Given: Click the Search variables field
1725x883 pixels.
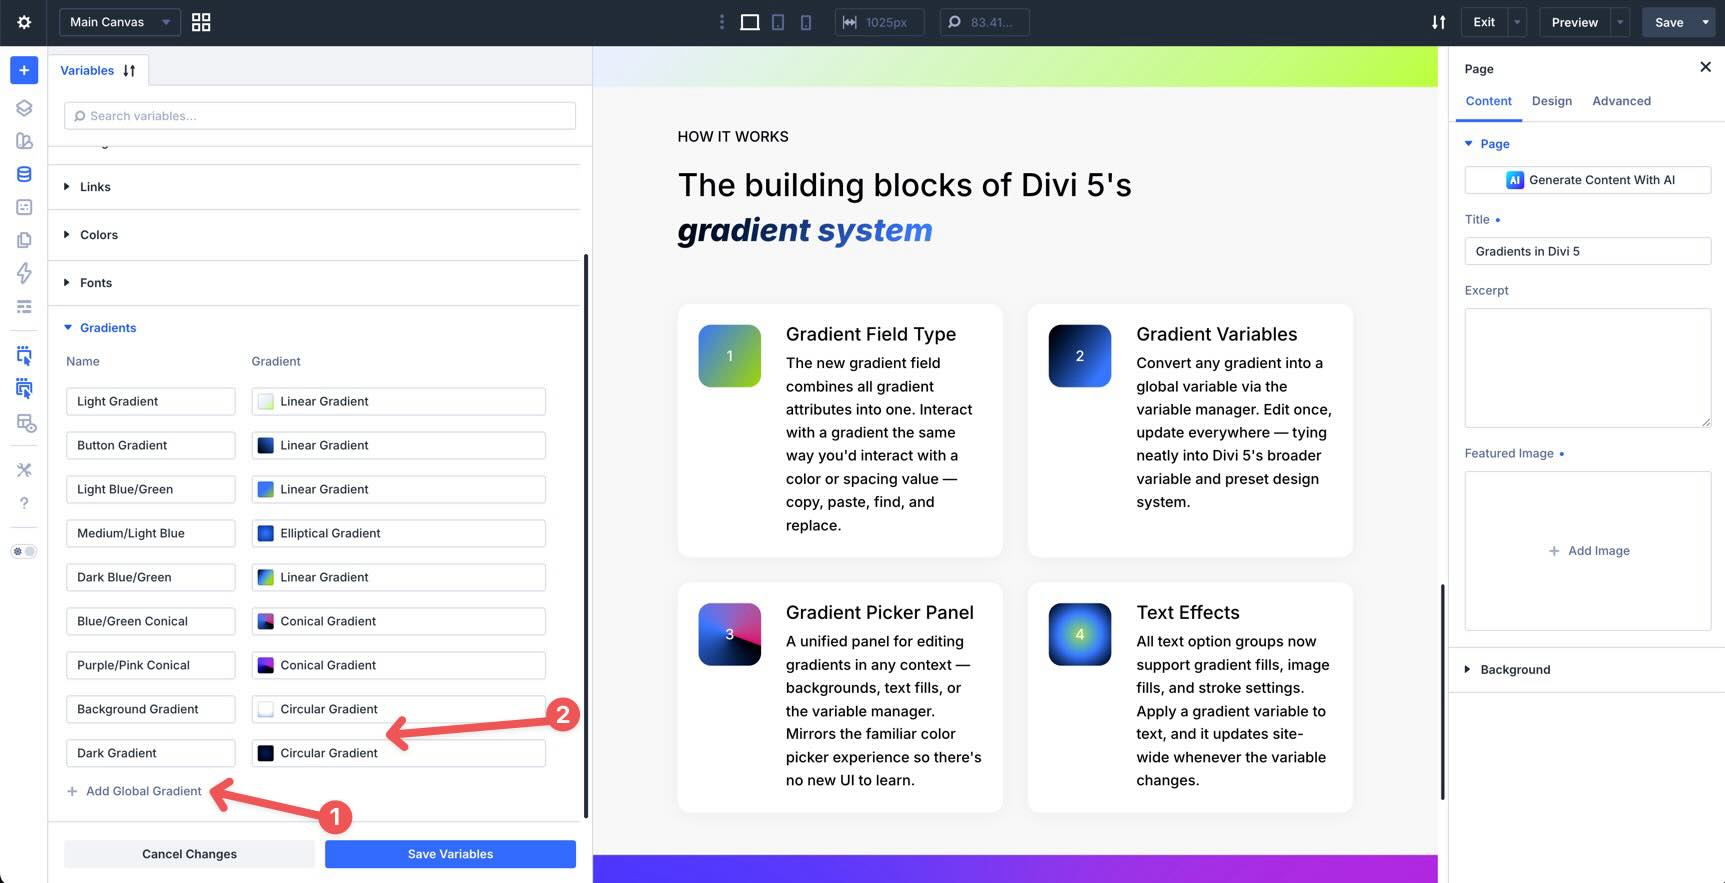Looking at the screenshot, I should click(320, 116).
